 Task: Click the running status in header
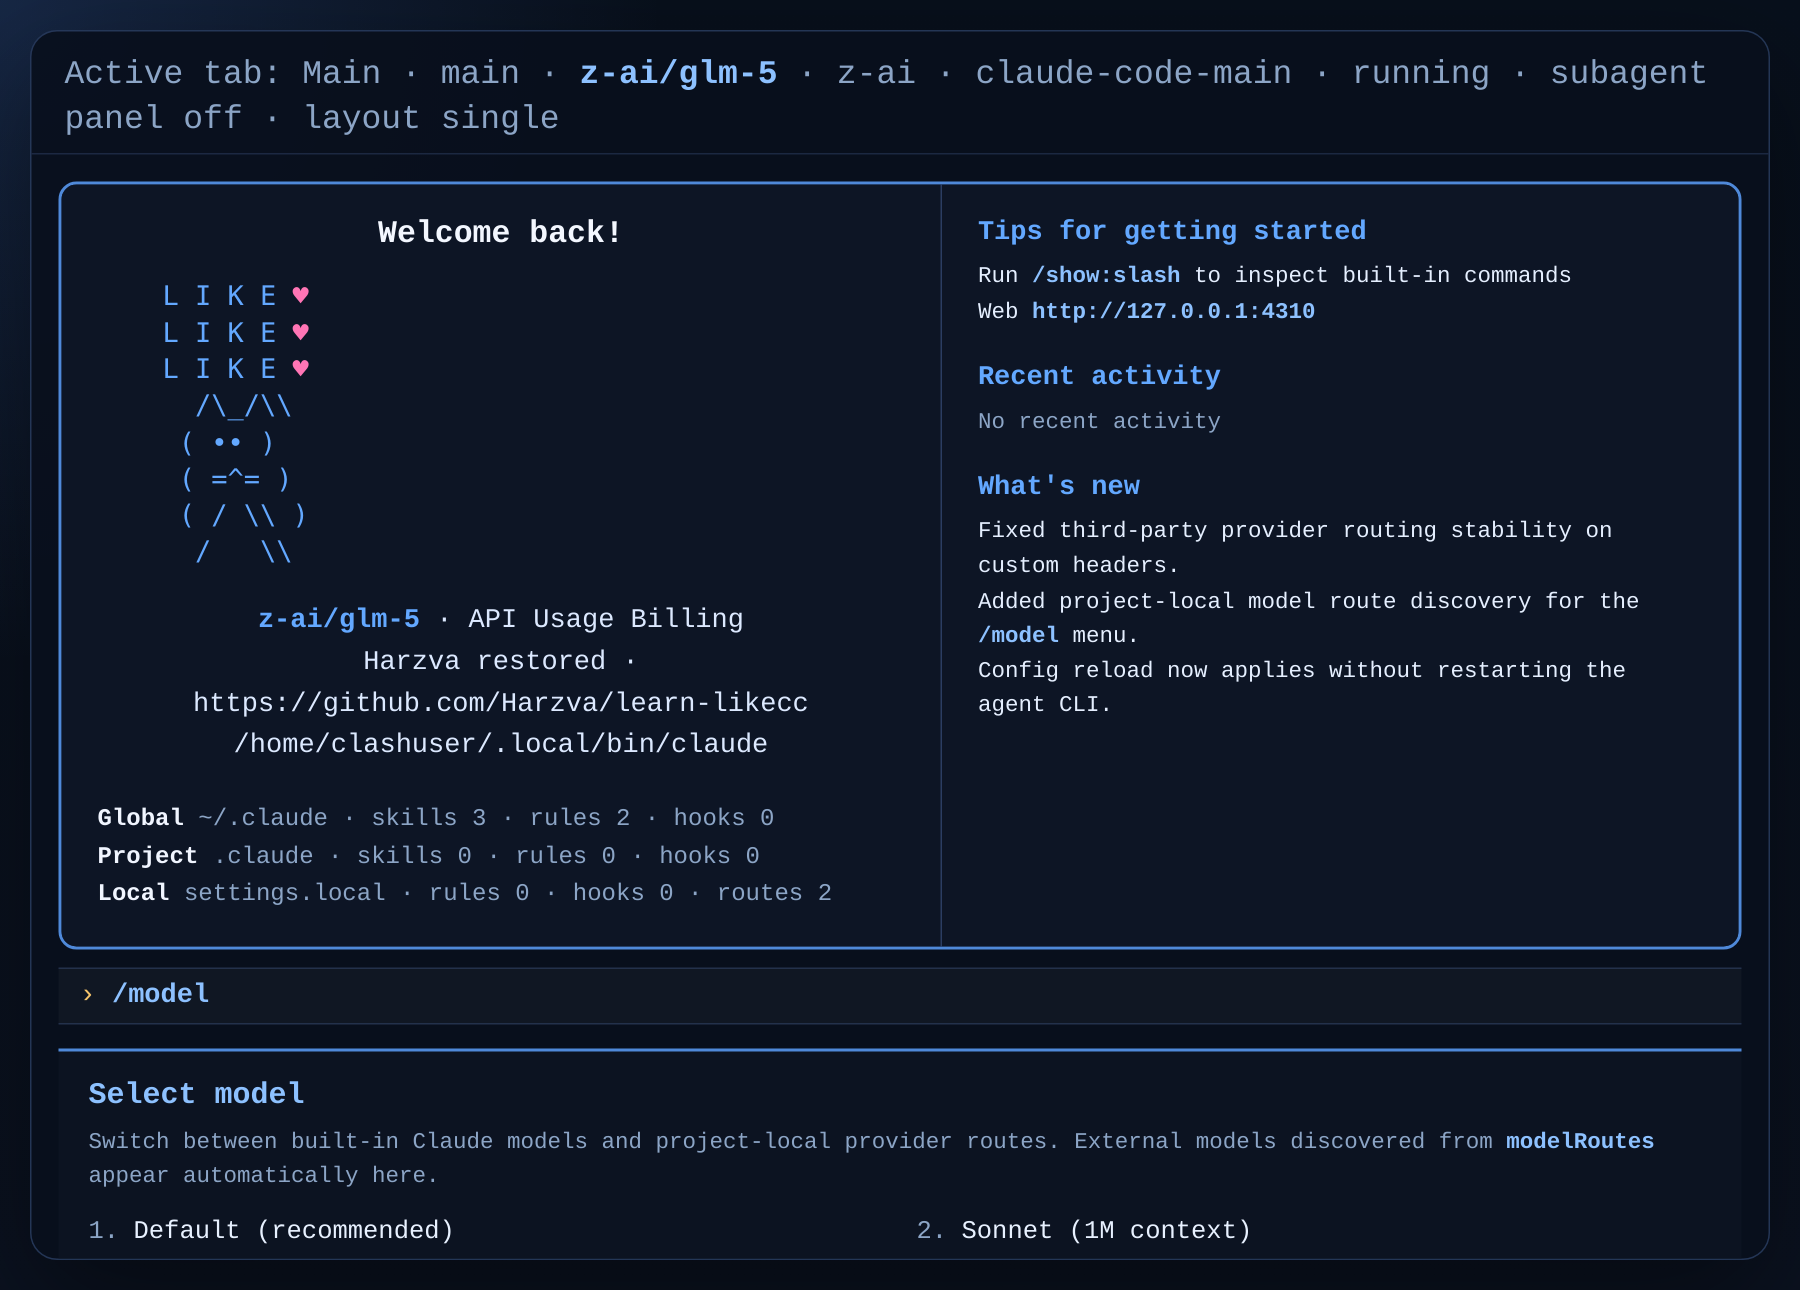point(1420,73)
